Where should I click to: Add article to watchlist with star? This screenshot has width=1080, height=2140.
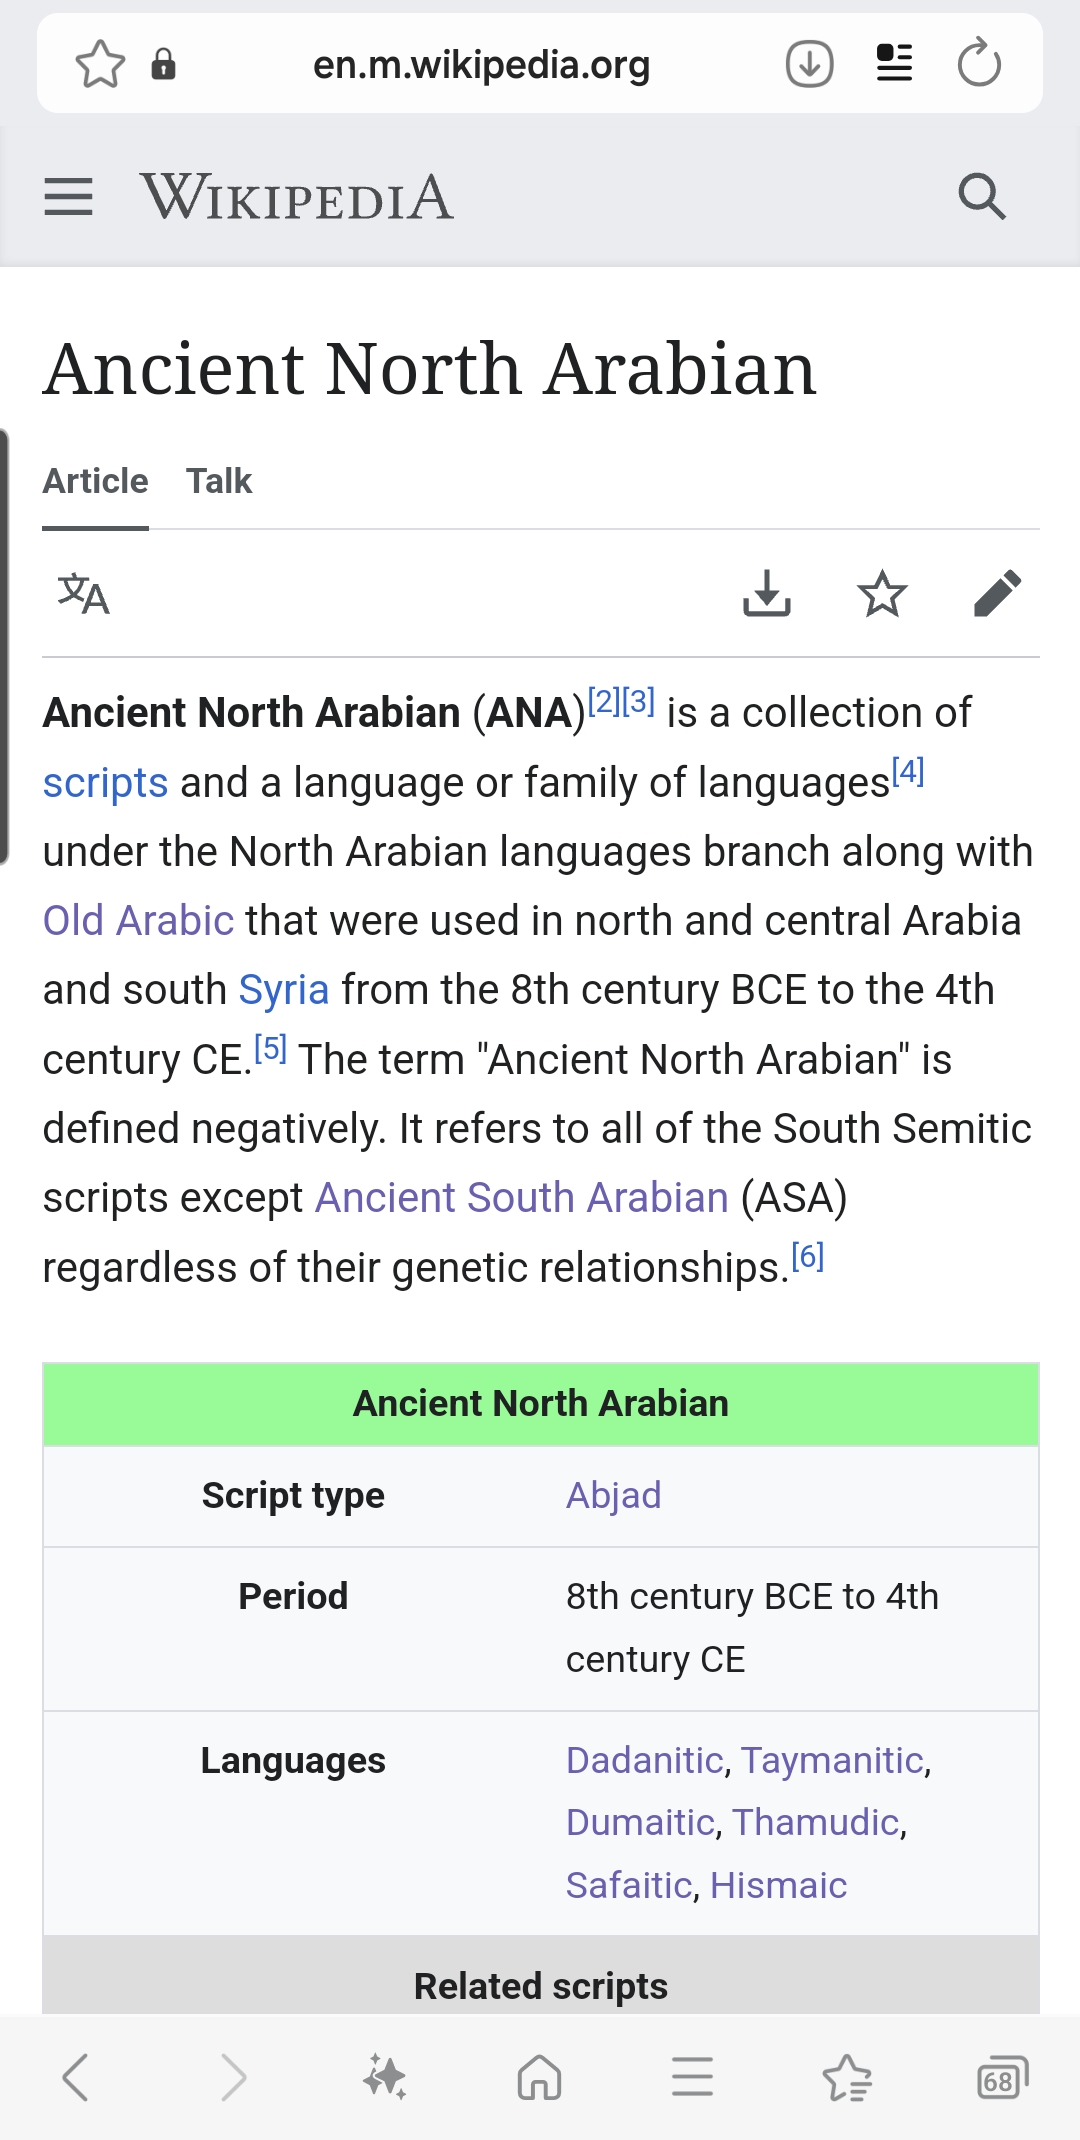point(882,595)
